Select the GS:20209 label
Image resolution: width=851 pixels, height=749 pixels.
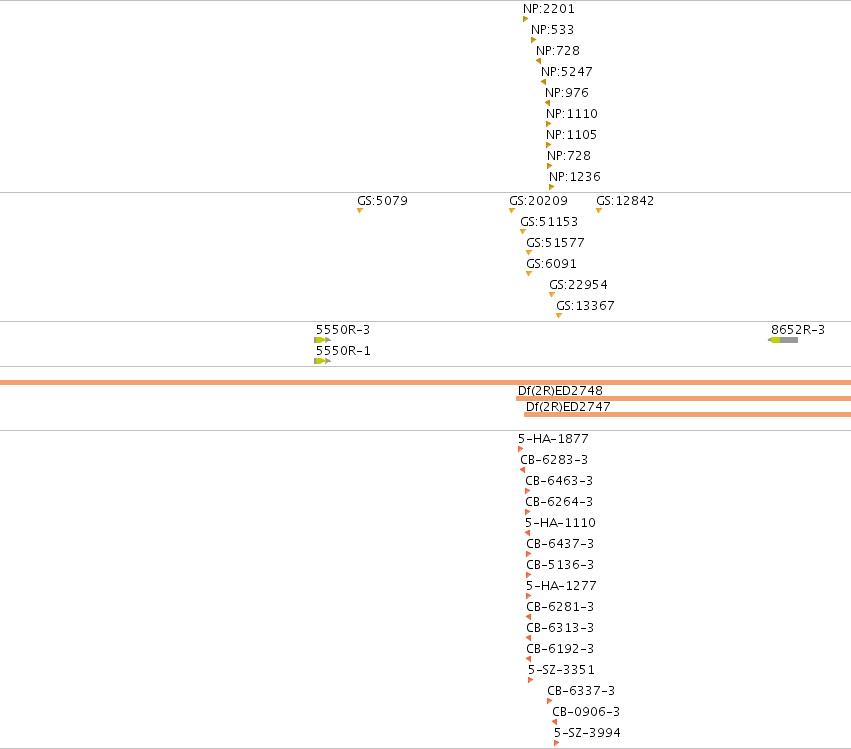click(538, 201)
